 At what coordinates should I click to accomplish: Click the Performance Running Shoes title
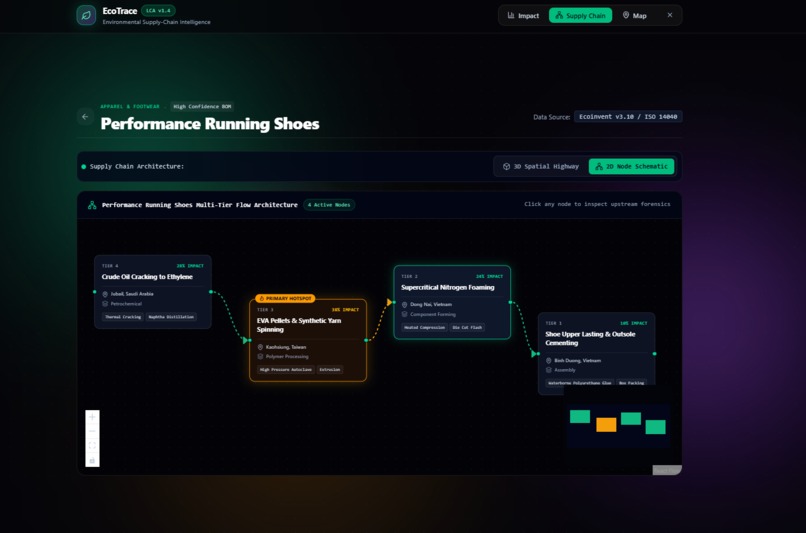(210, 124)
